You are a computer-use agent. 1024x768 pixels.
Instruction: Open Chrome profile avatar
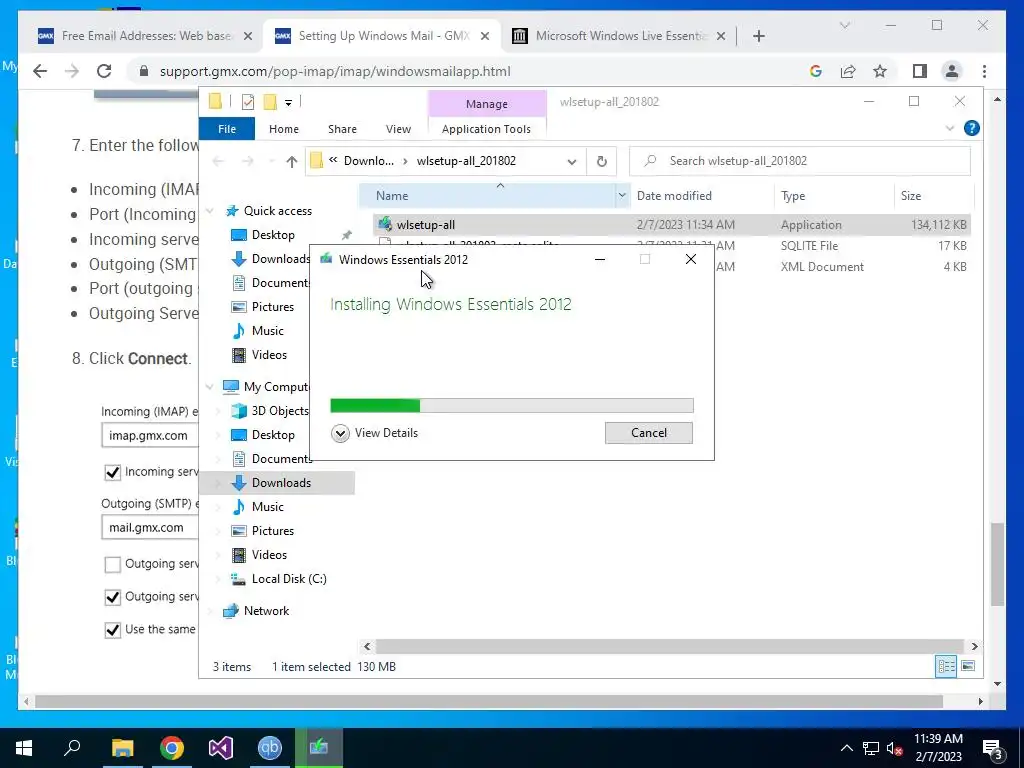952,71
